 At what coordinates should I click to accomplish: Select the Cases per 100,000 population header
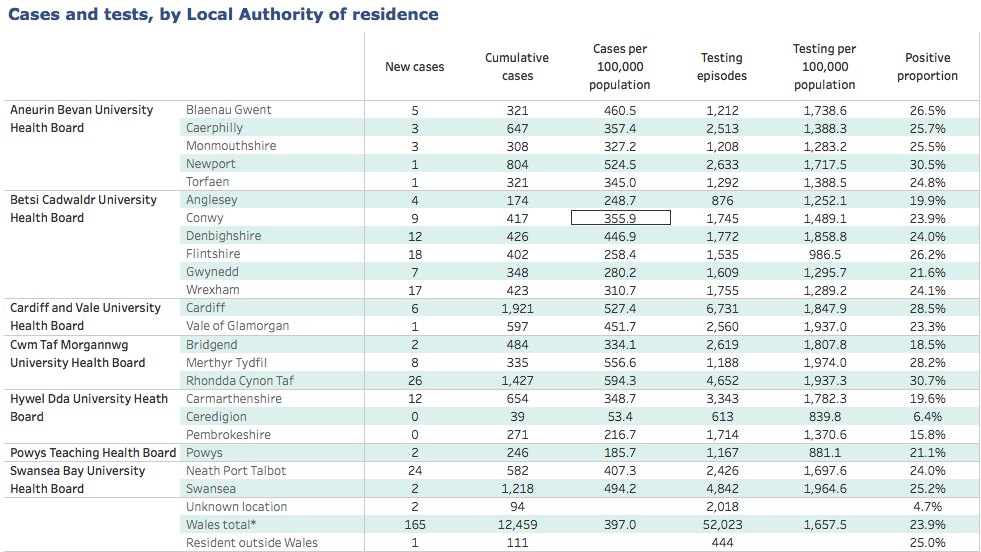[619, 67]
